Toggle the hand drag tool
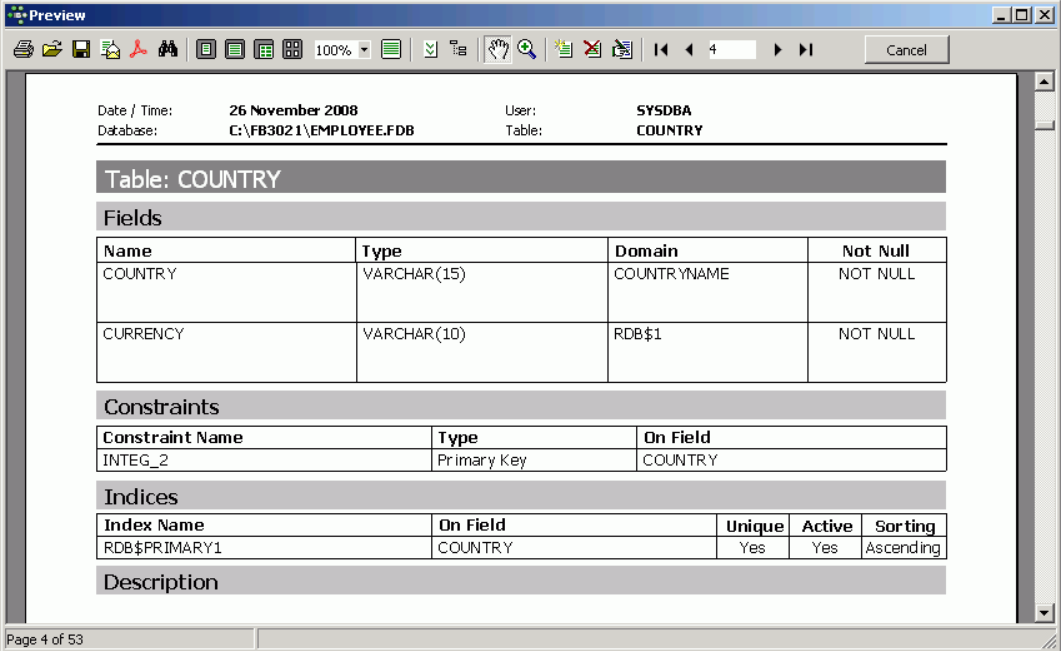The image size is (1061, 651). 498,50
